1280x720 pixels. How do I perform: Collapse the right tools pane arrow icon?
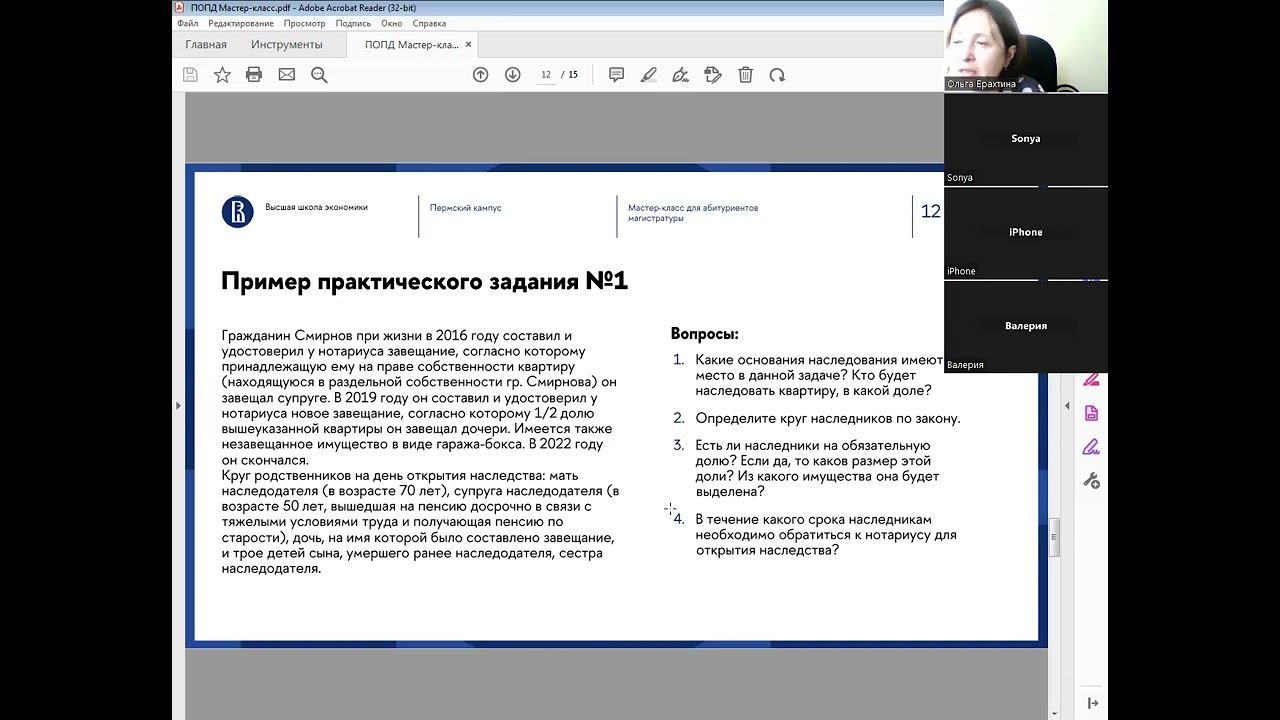point(1092,704)
